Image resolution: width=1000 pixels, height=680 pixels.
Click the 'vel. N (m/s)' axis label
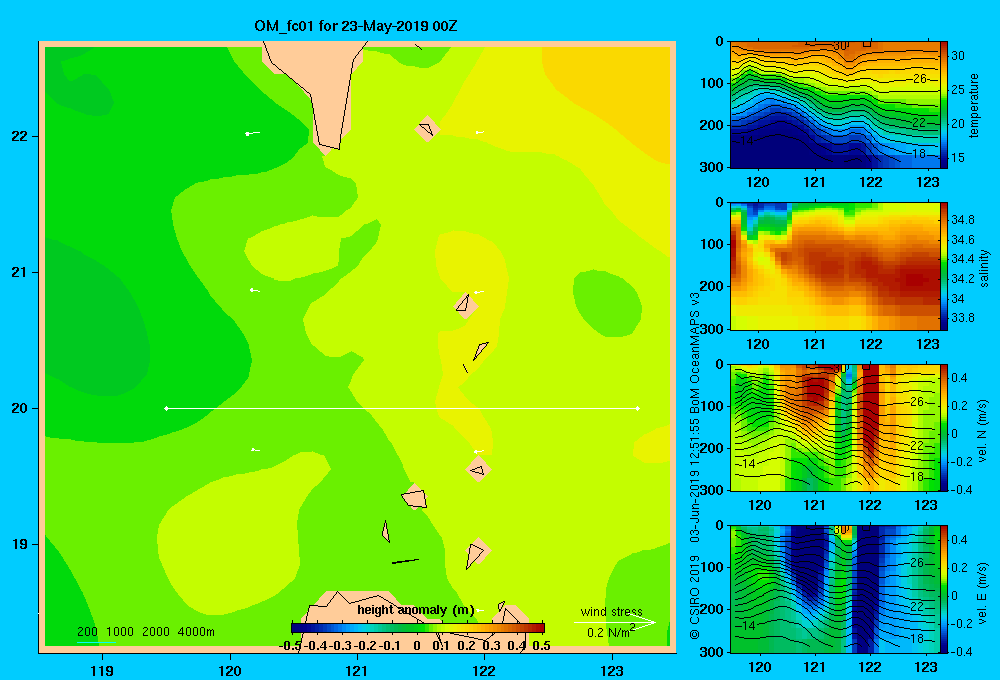click(x=983, y=431)
